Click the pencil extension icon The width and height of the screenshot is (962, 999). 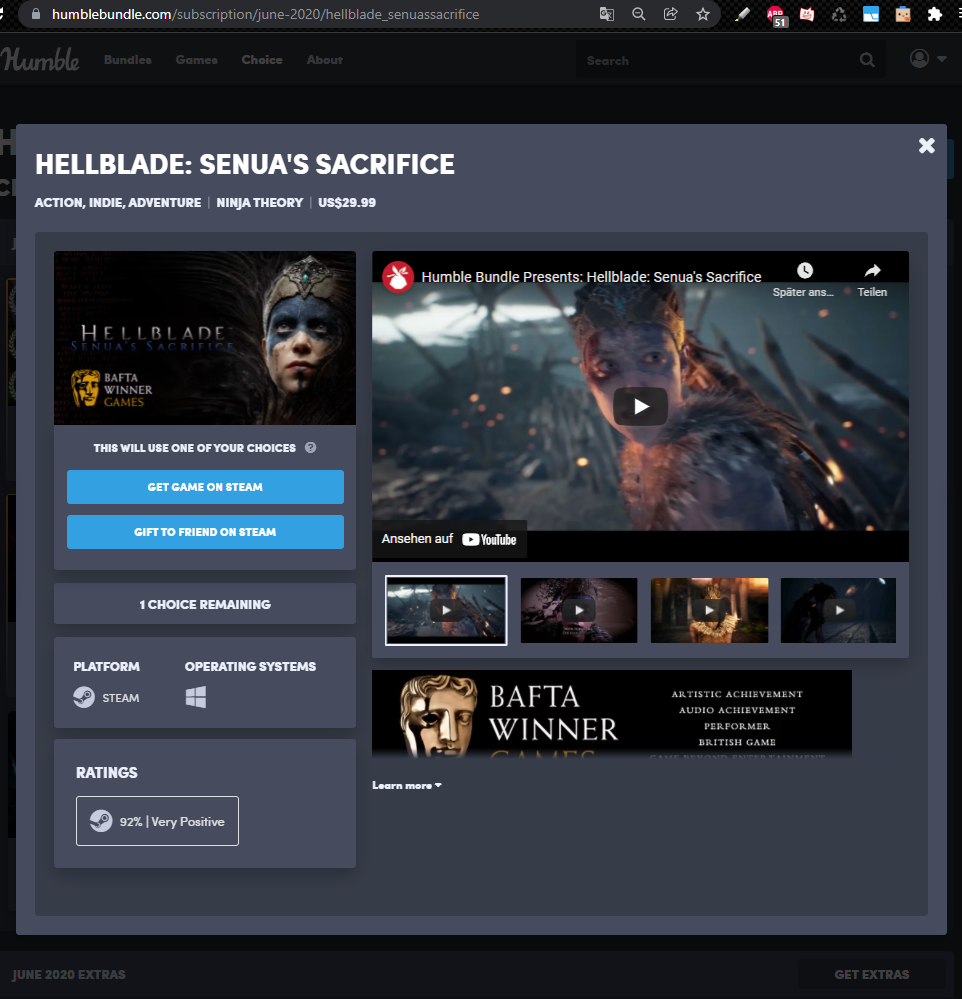742,14
